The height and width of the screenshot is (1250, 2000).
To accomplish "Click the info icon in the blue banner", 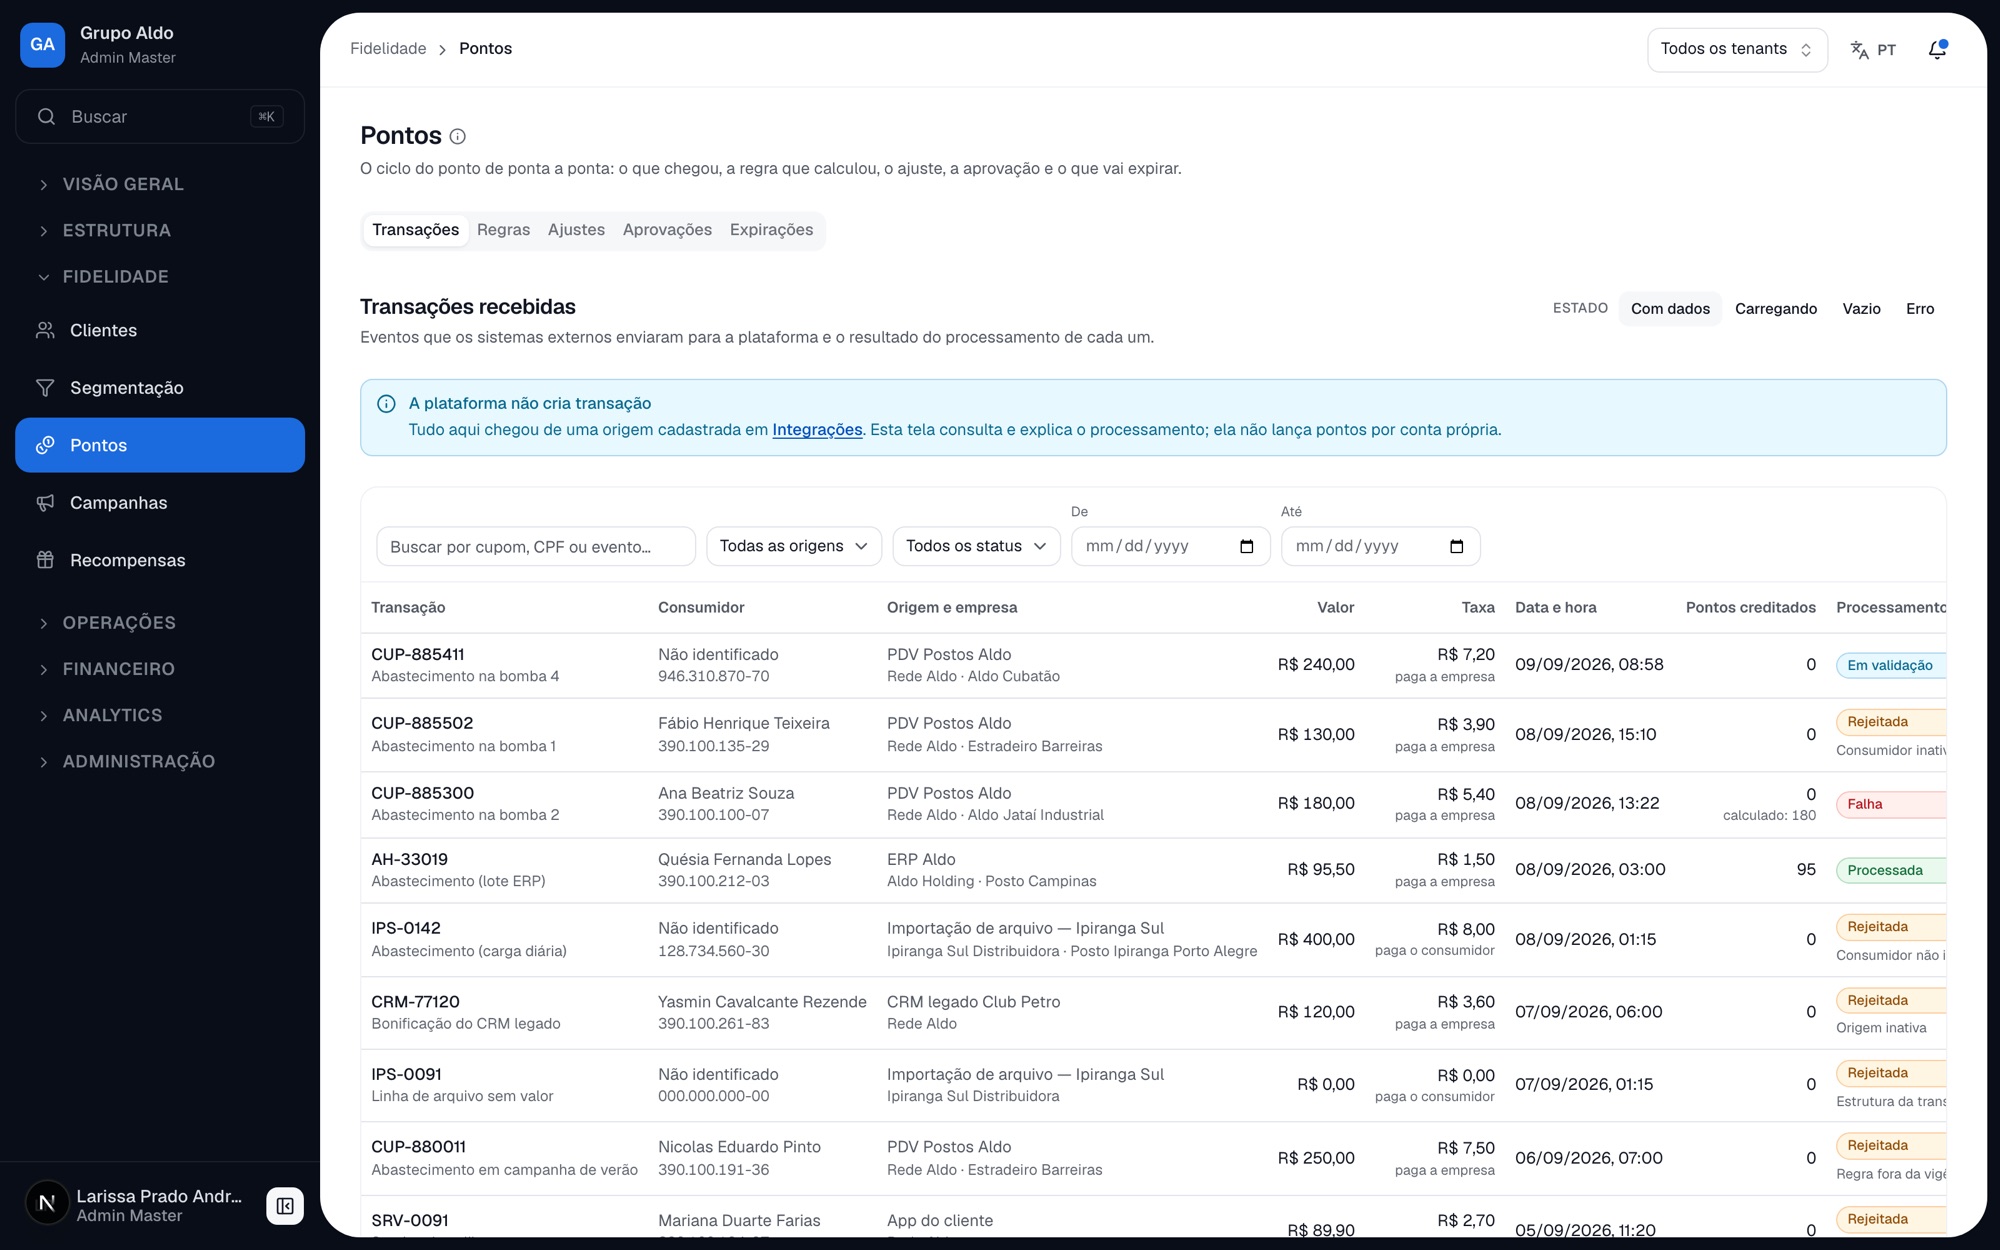I will [x=386, y=404].
